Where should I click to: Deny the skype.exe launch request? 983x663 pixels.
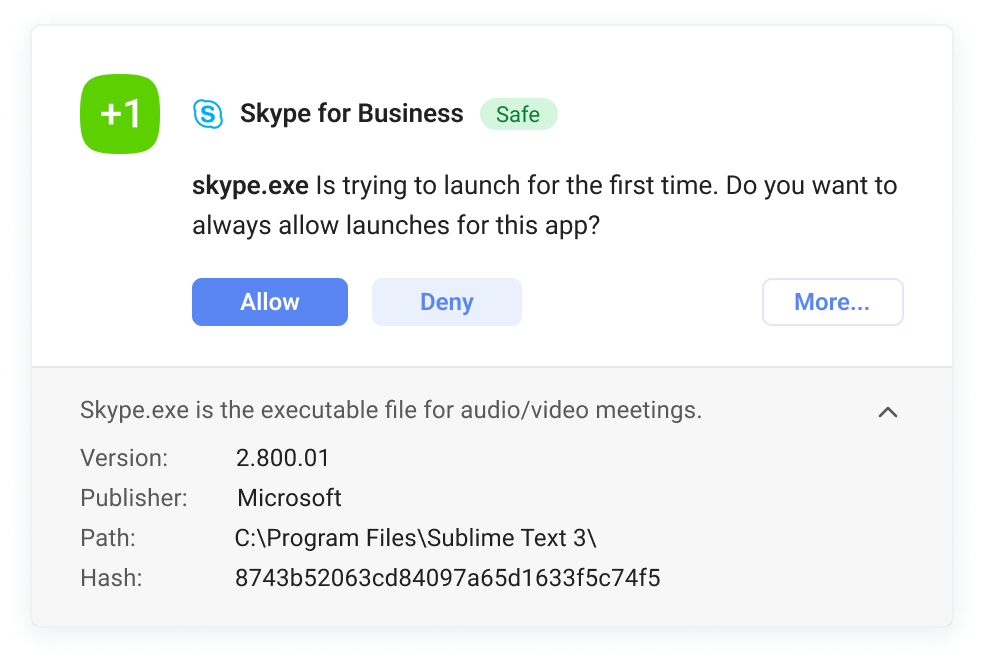(x=446, y=301)
